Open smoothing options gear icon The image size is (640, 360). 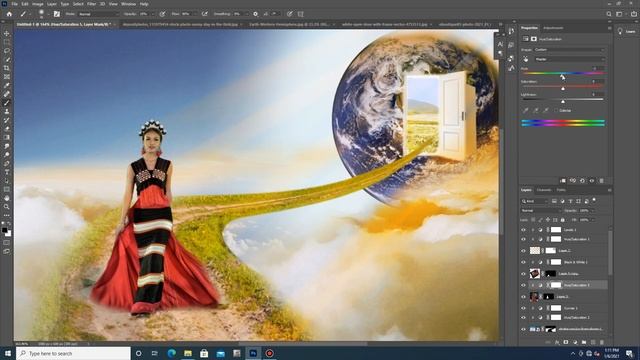pyautogui.click(x=256, y=14)
